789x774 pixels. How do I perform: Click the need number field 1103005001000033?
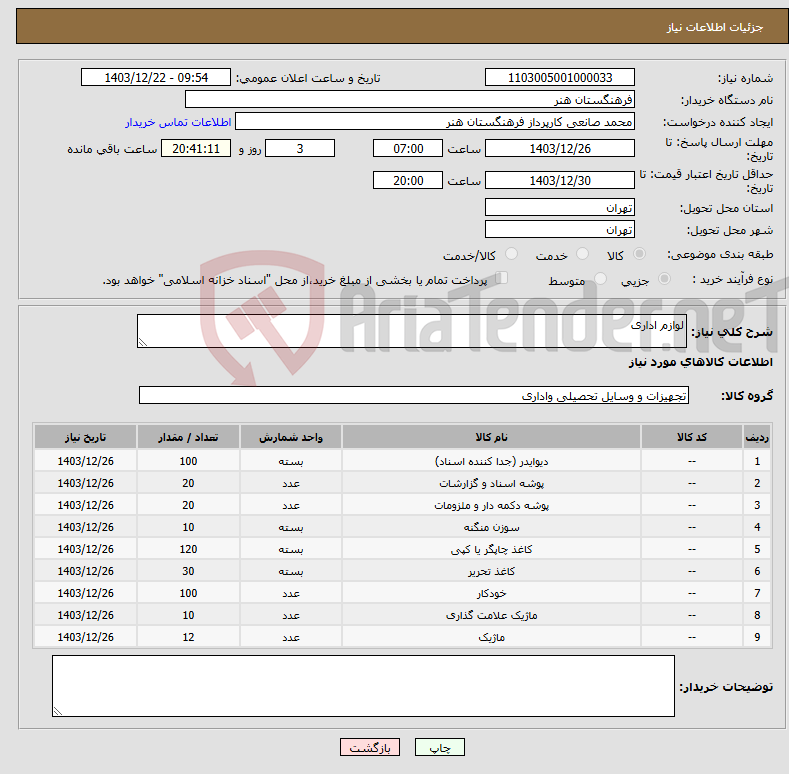tap(560, 78)
